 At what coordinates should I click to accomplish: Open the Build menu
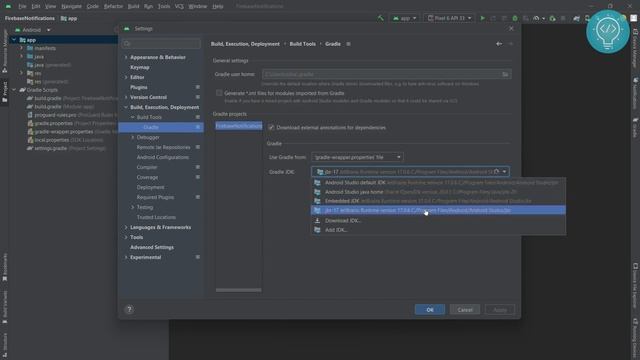133,6
